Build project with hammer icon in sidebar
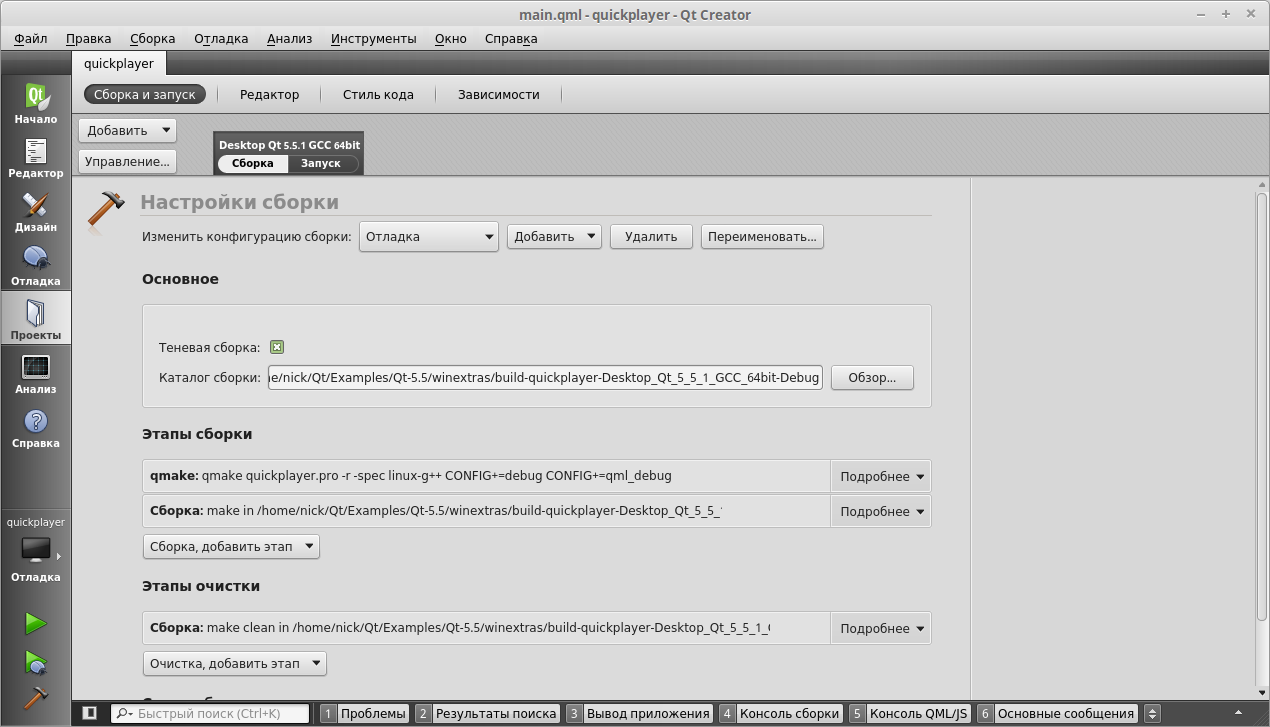This screenshot has width=1270, height=727. (x=36, y=698)
